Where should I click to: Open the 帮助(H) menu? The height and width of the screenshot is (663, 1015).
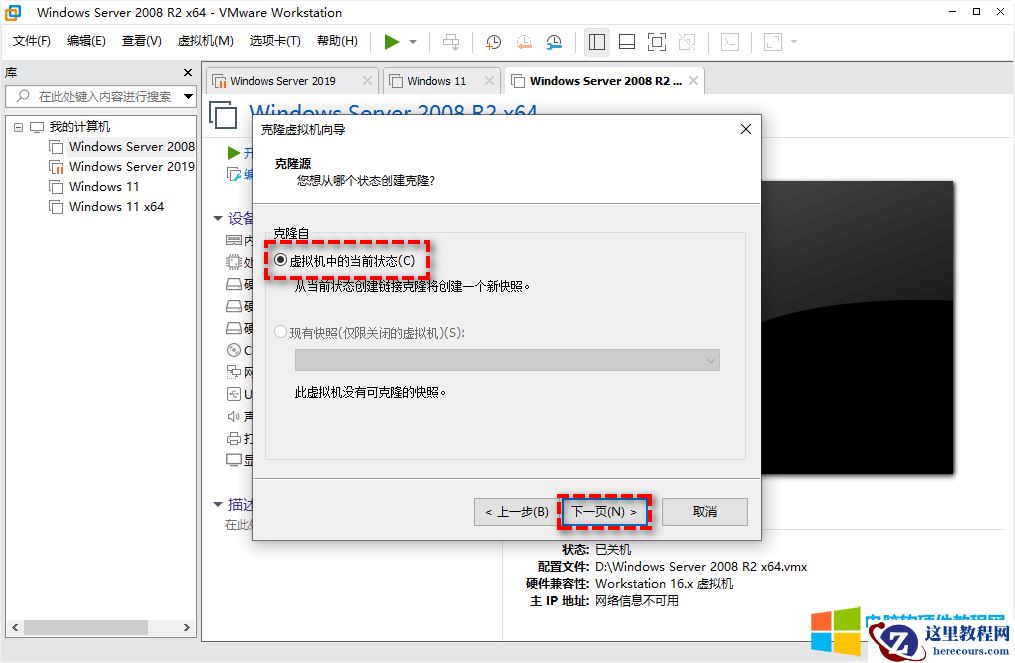tap(337, 41)
